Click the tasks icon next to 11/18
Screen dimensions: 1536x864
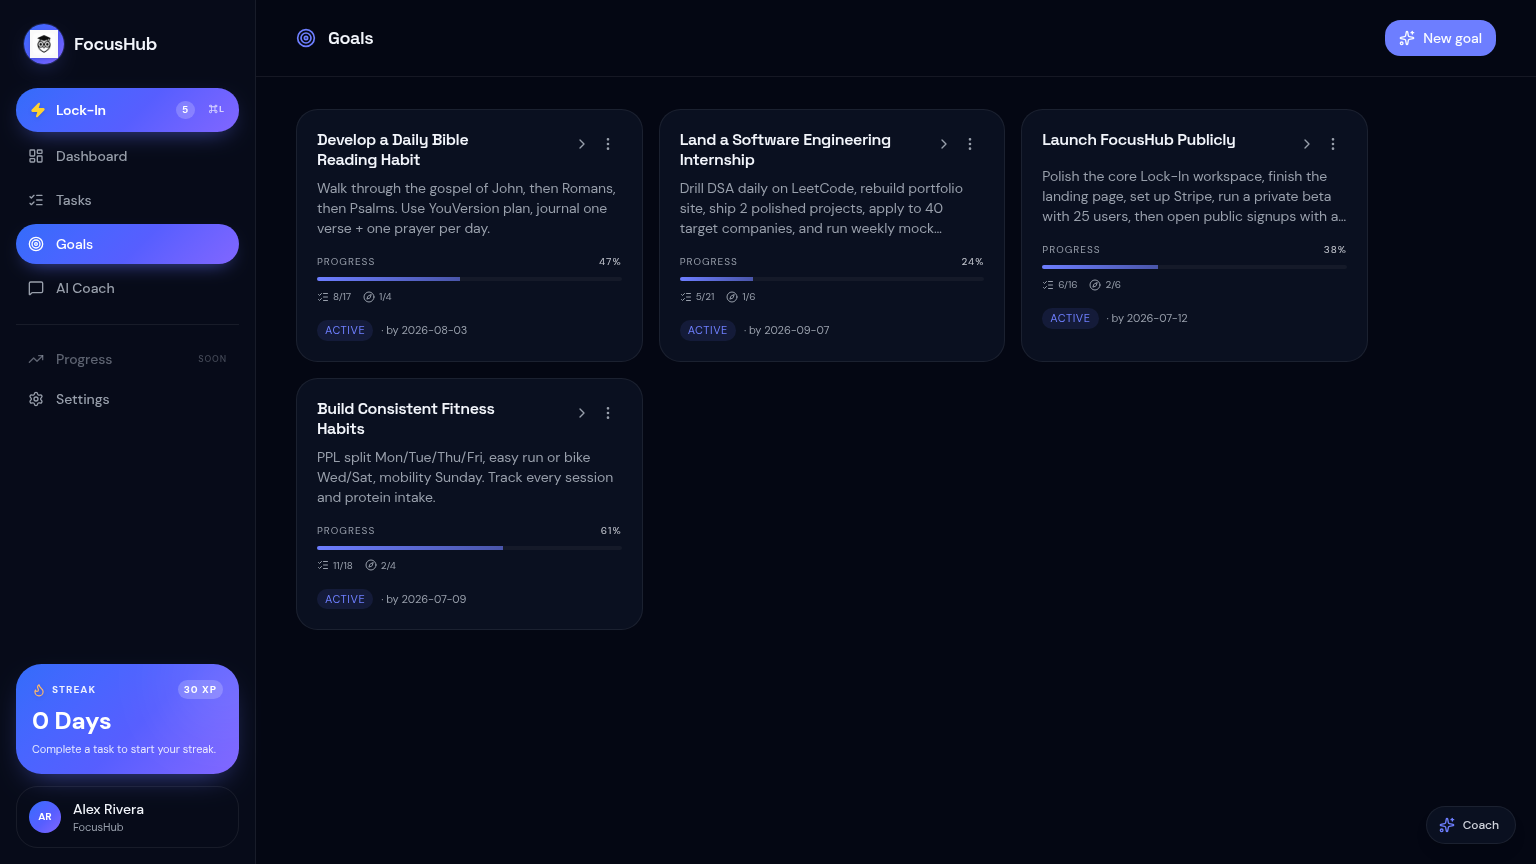(323, 566)
